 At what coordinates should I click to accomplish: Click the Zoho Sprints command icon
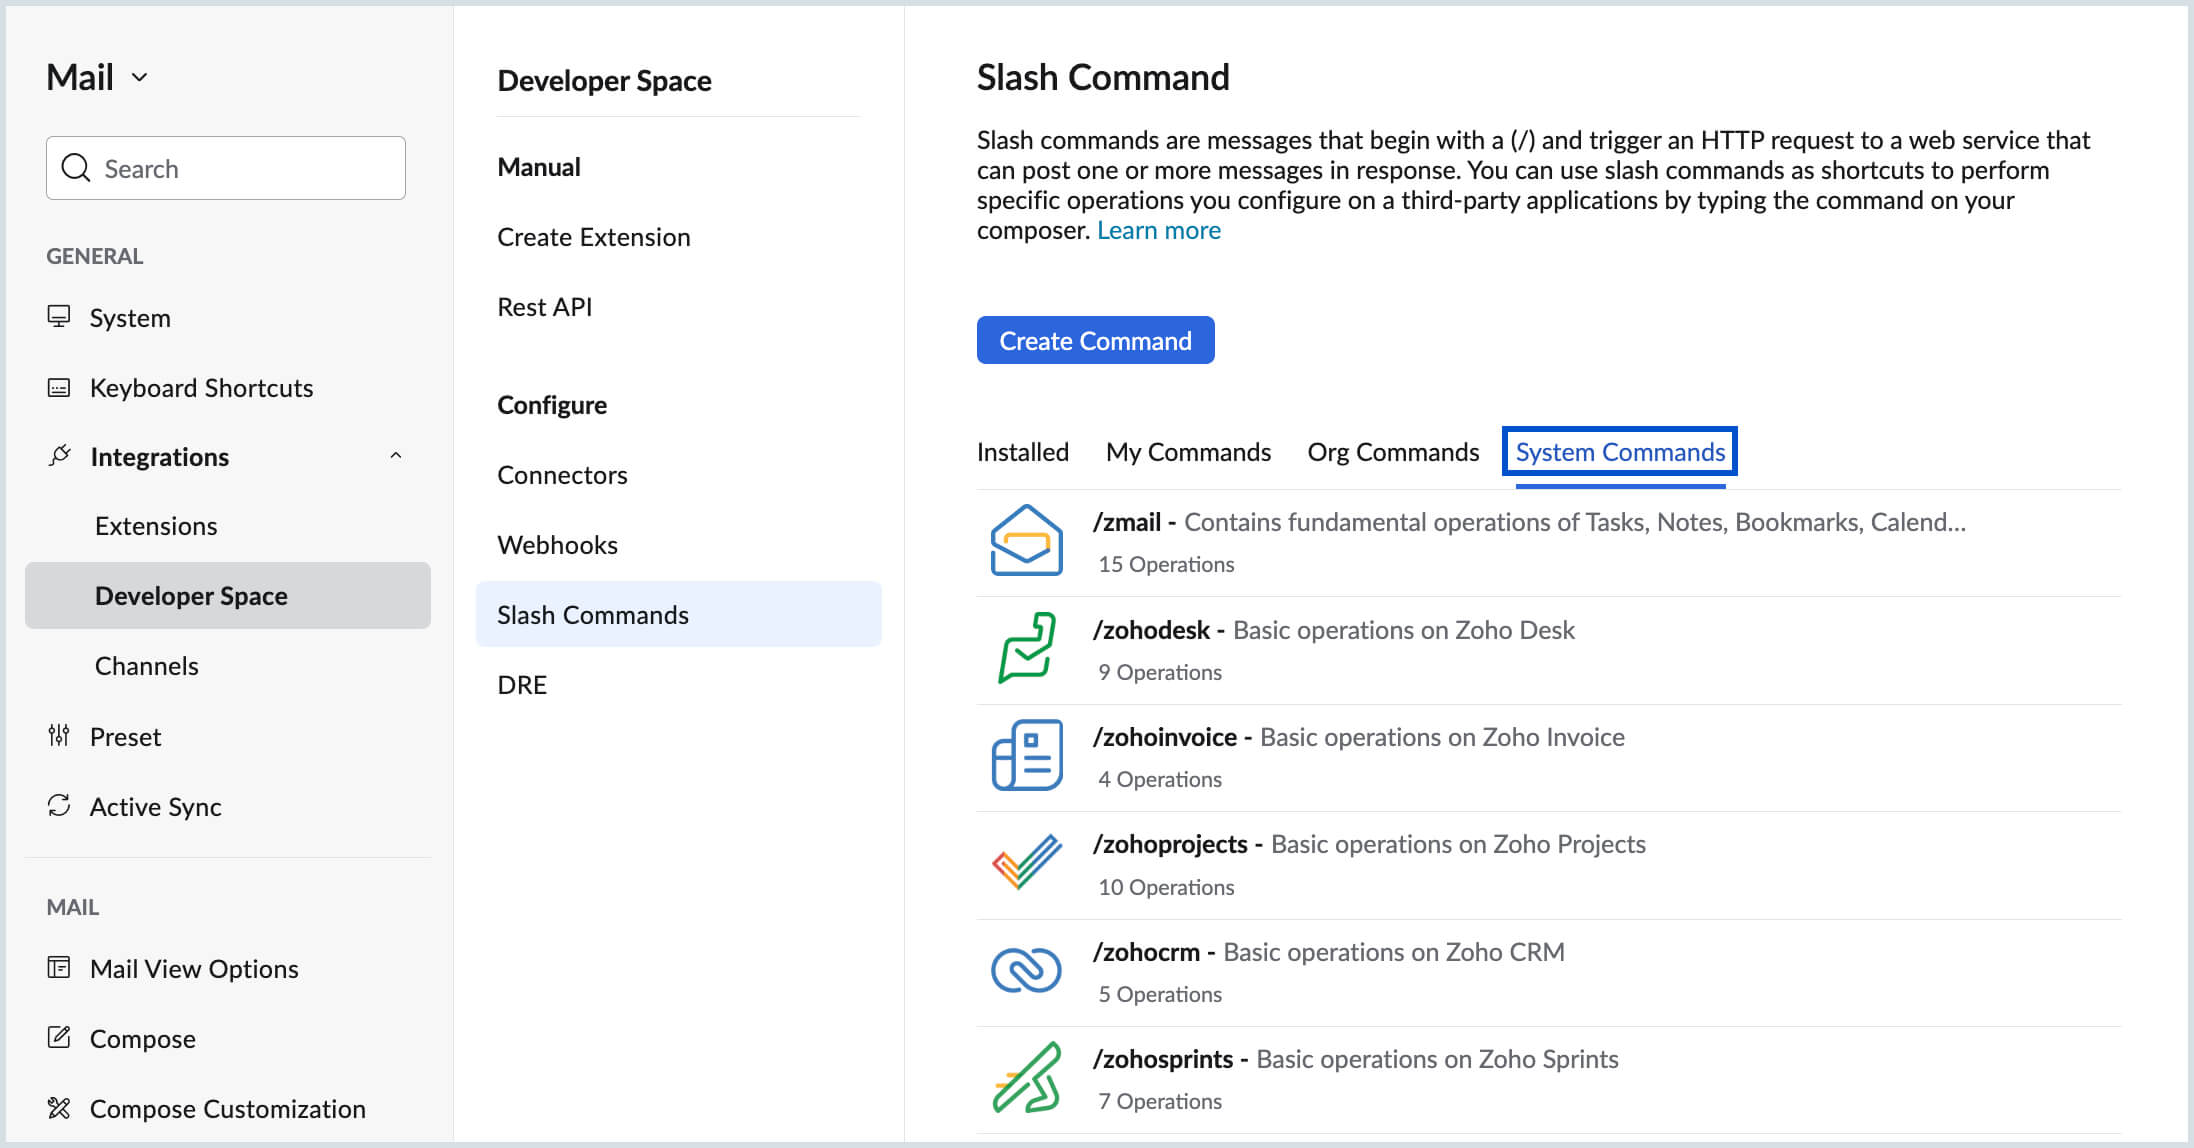(x=1026, y=1077)
